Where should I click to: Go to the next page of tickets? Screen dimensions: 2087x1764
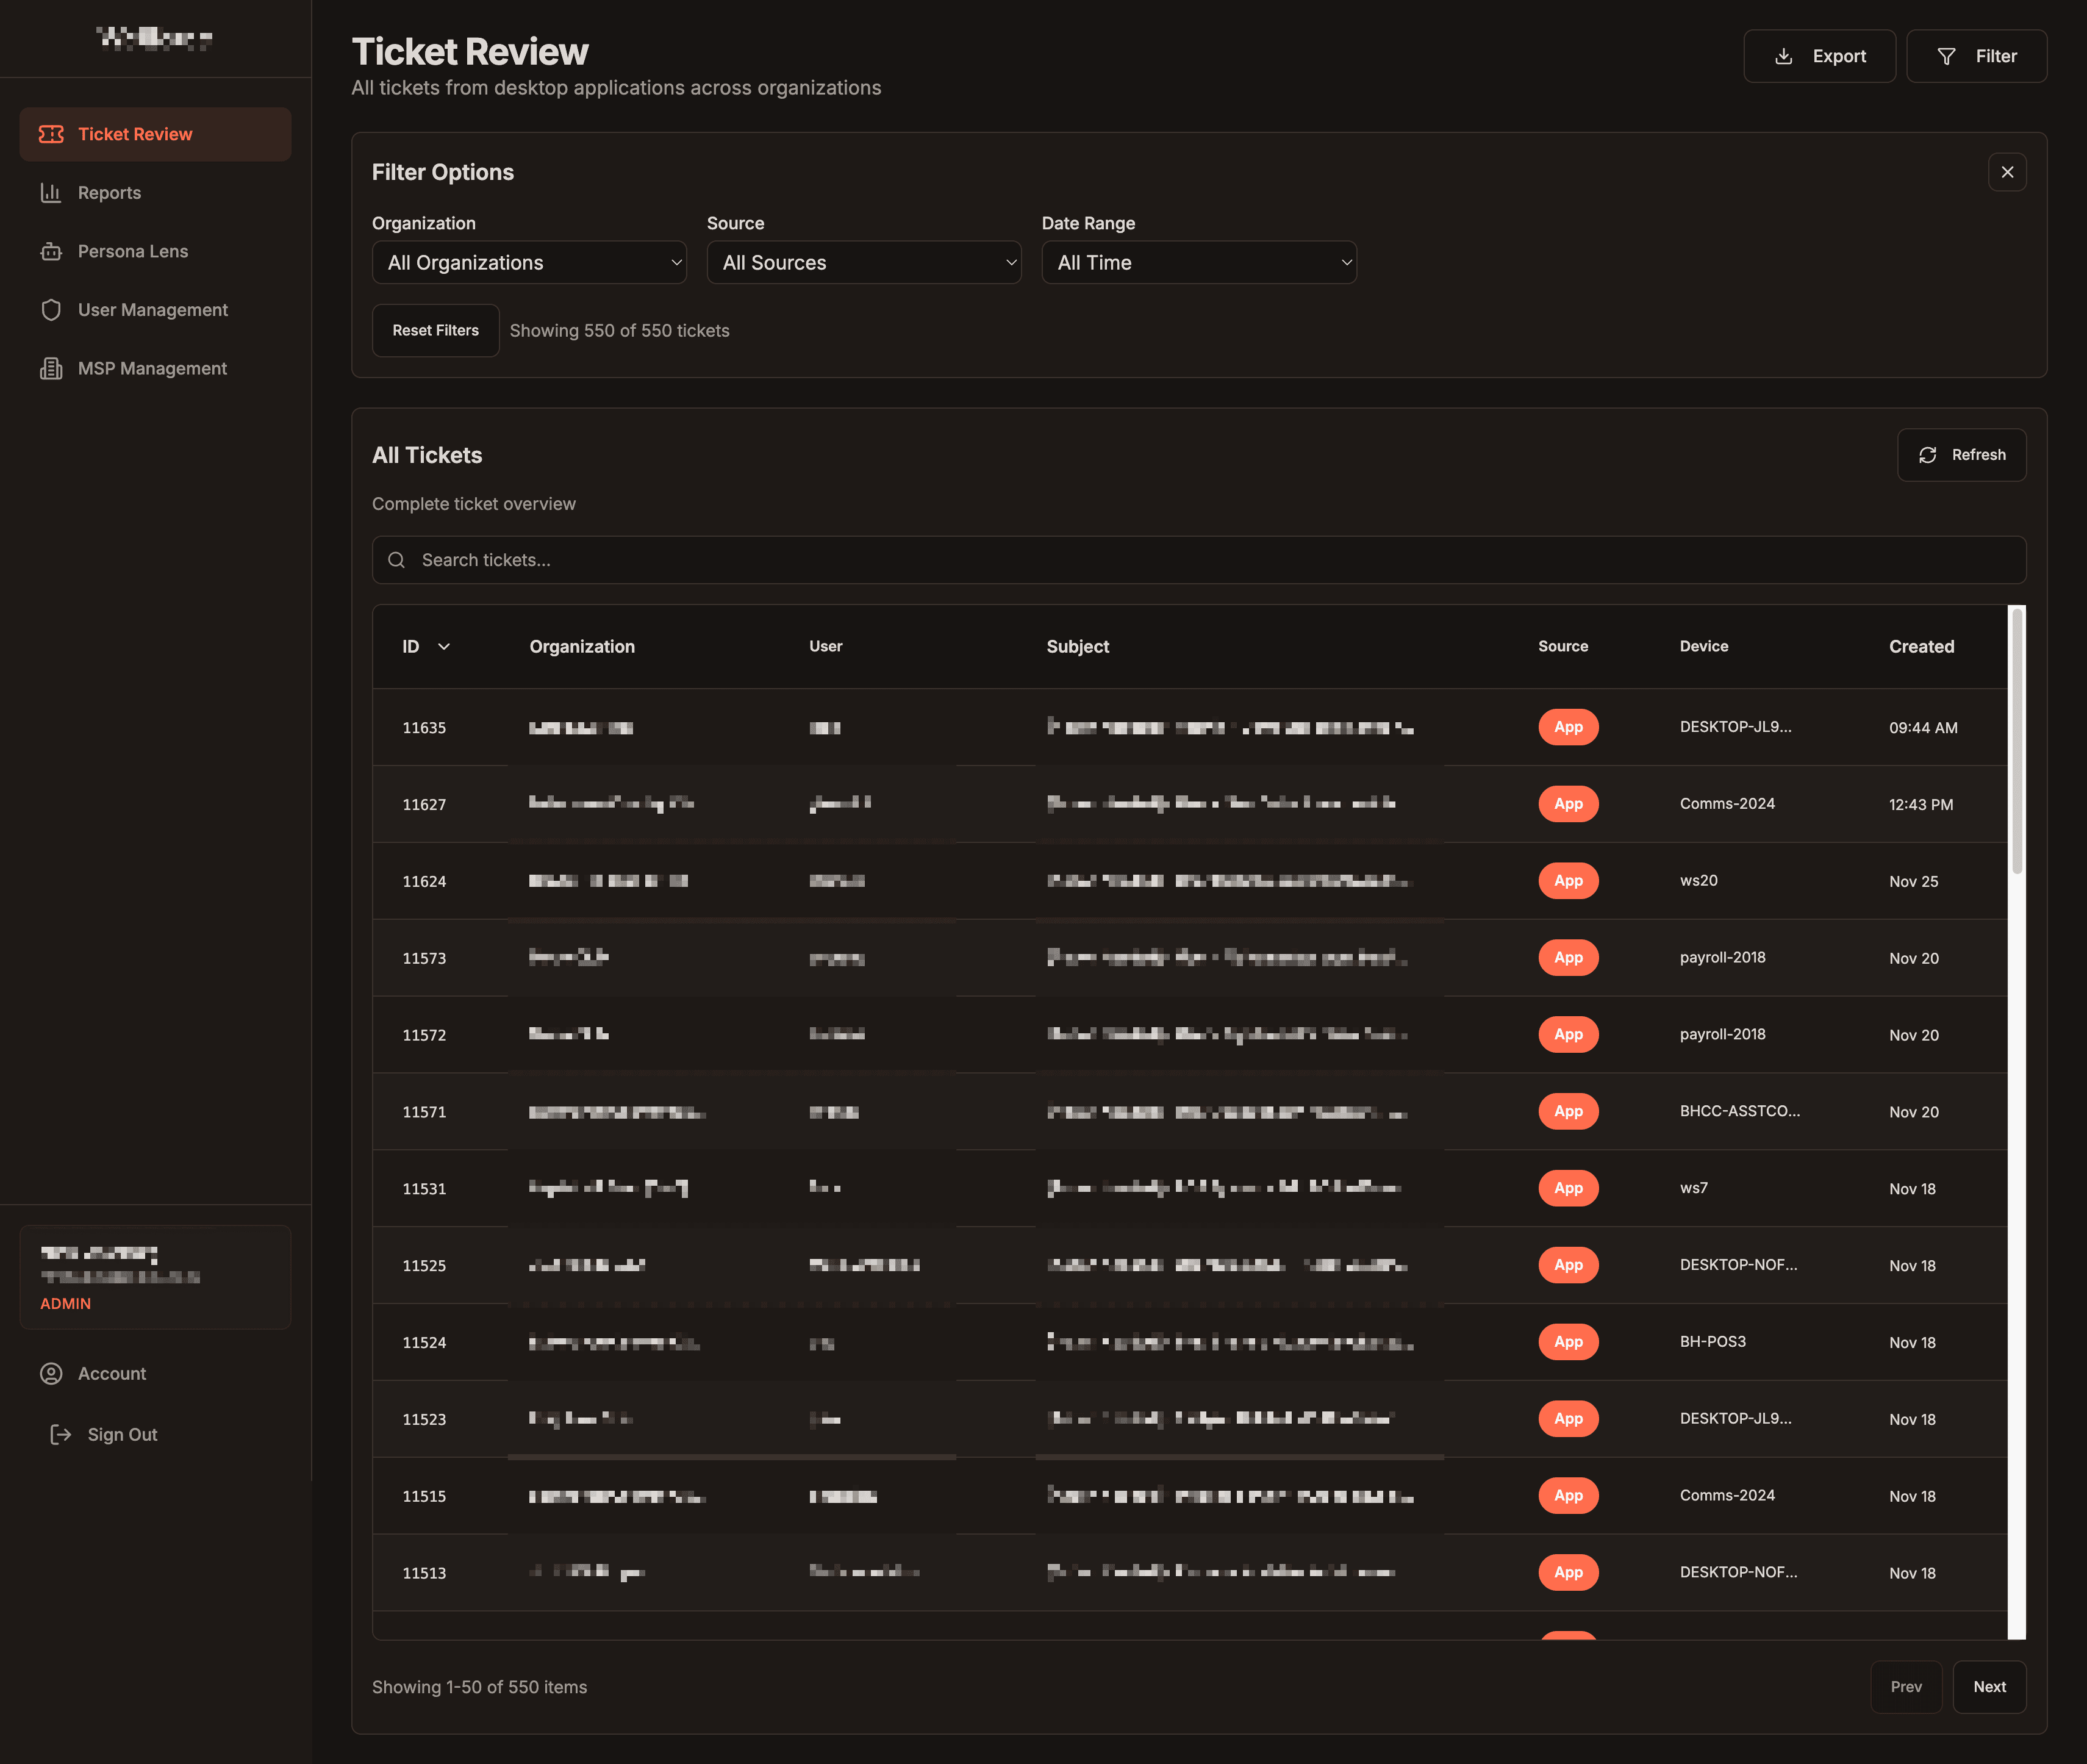pos(1989,1686)
